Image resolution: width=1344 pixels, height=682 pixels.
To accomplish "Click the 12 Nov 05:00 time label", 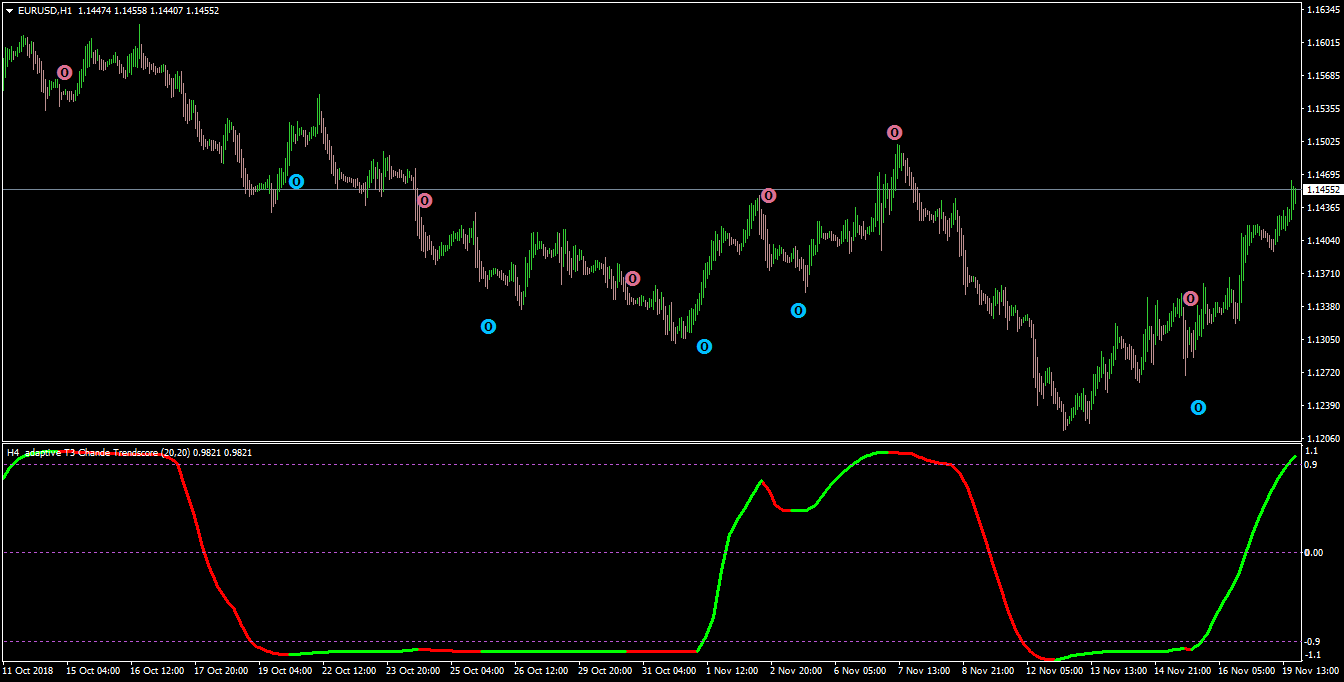I will coord(1053,671).
